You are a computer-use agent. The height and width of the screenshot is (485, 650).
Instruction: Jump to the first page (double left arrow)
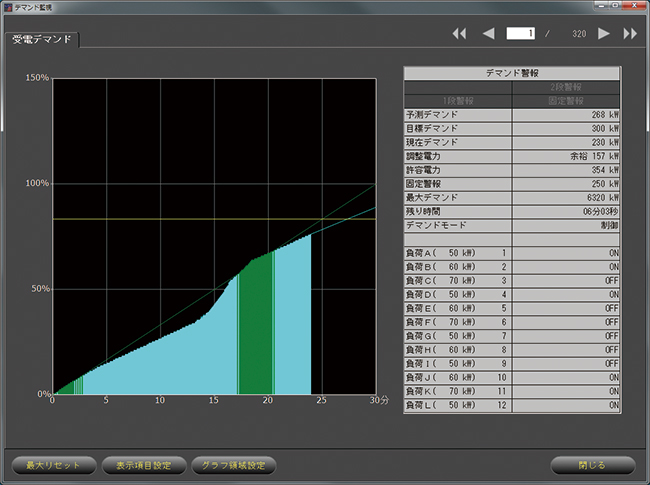click(x=459, y=34)
